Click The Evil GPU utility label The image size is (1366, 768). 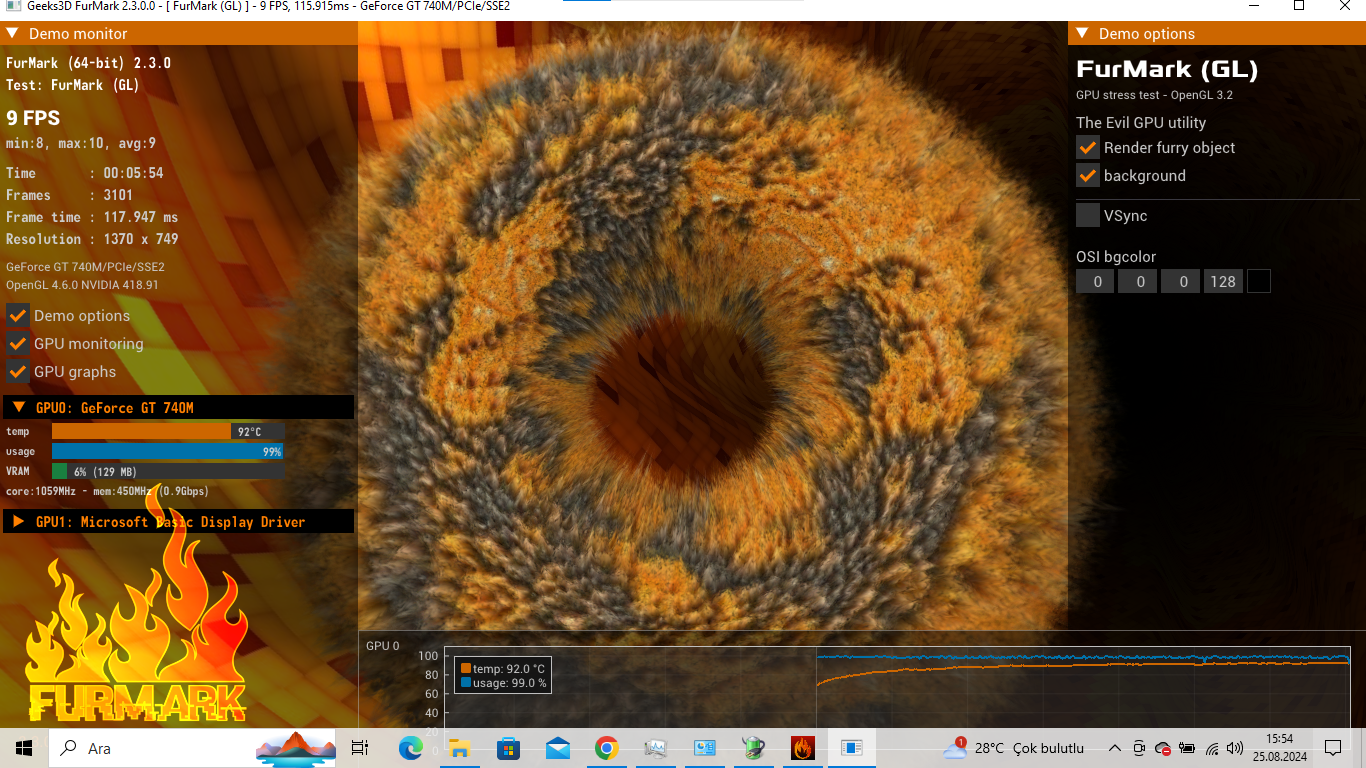click(x=1141, y=122)
